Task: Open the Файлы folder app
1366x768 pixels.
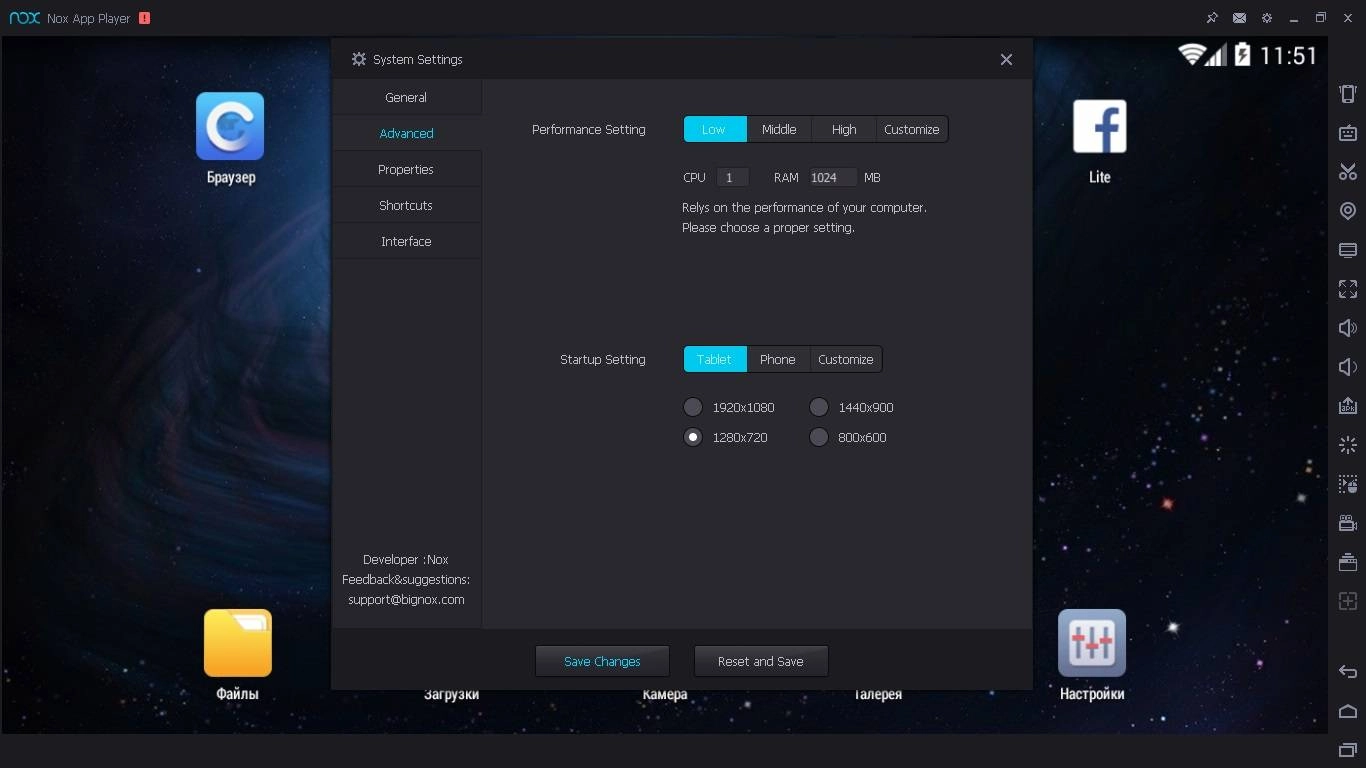Action: click(x=238, y=655)
